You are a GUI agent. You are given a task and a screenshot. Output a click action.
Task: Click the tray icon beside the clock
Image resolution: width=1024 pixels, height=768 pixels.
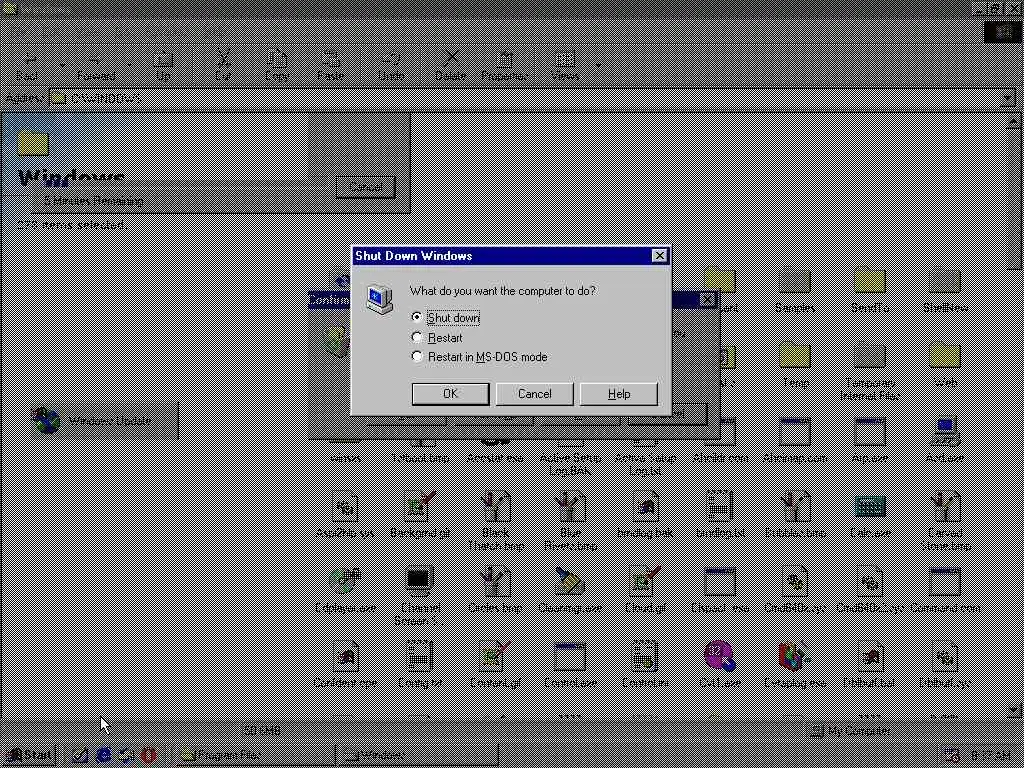tap(952, 756)
